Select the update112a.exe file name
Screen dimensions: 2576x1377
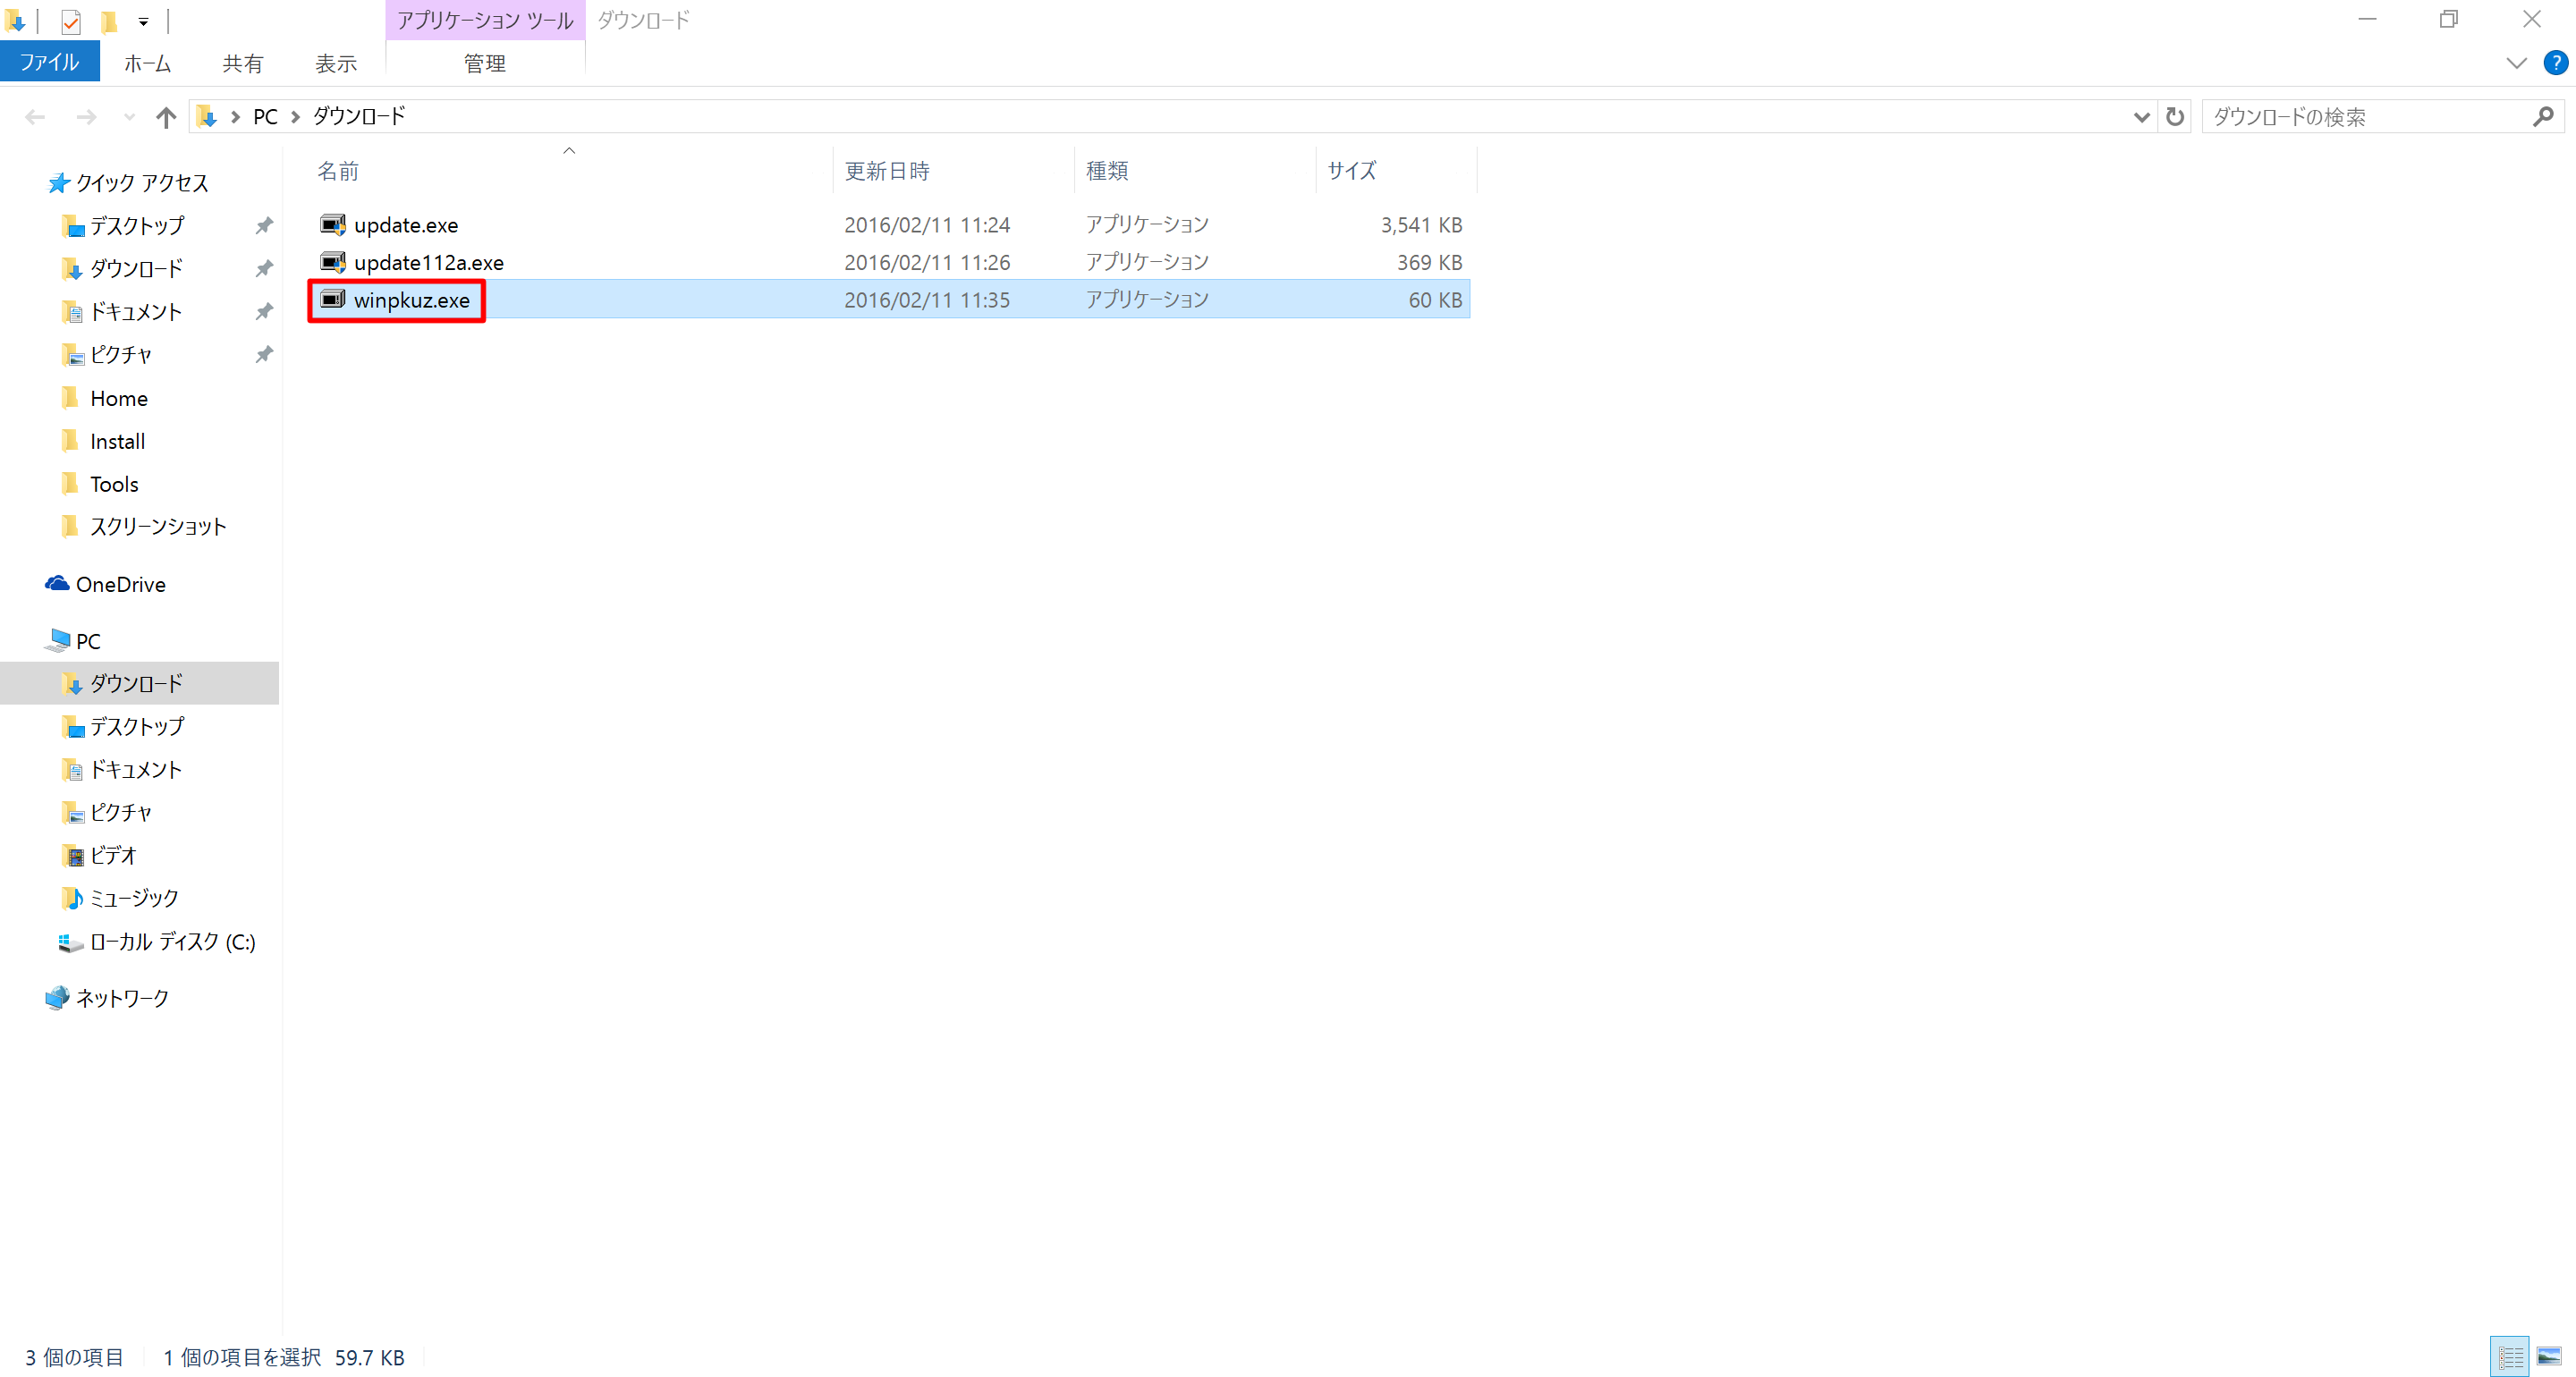pos(429,262)
